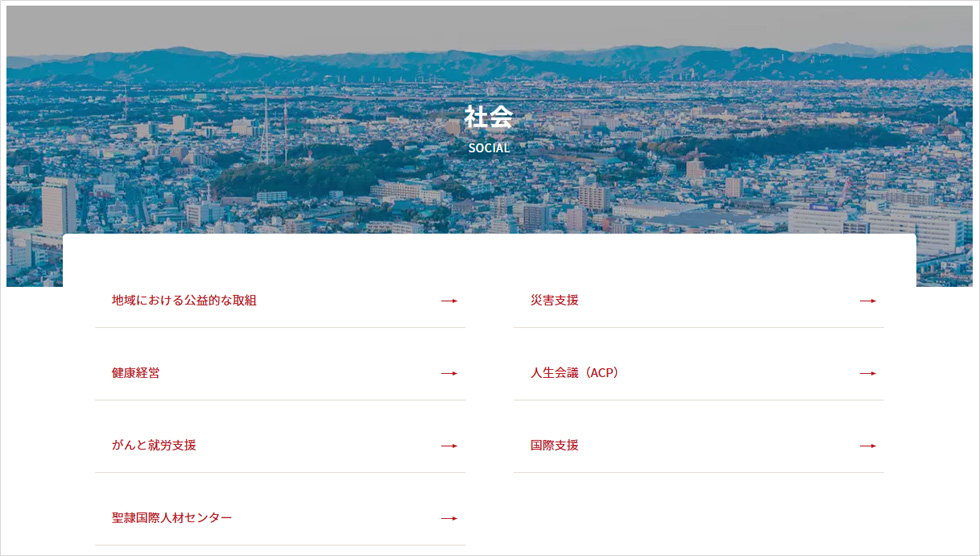Image resolution: width=980 pixels, height=556 pixels.
Task: Open the 地域における公益的な取組 link
Action: tap(184, 300)
